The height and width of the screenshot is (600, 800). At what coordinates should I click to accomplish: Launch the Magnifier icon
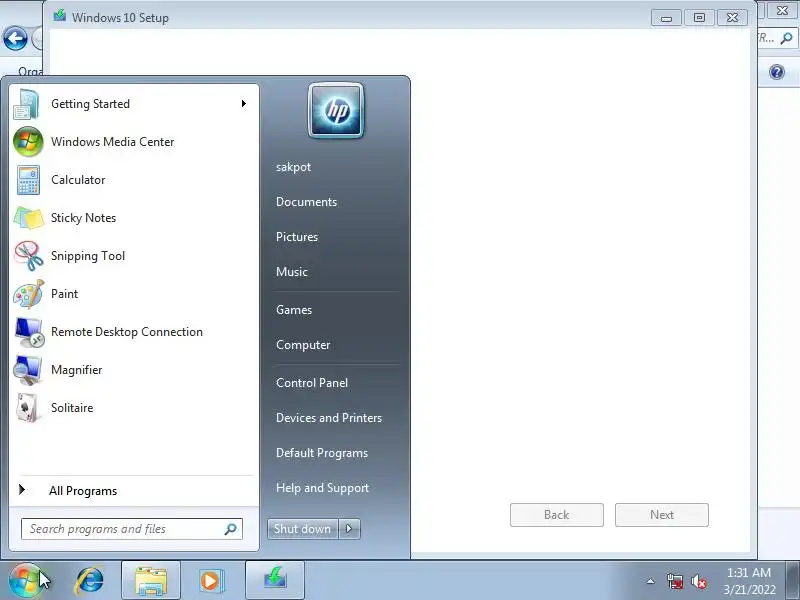pos(28,370)
